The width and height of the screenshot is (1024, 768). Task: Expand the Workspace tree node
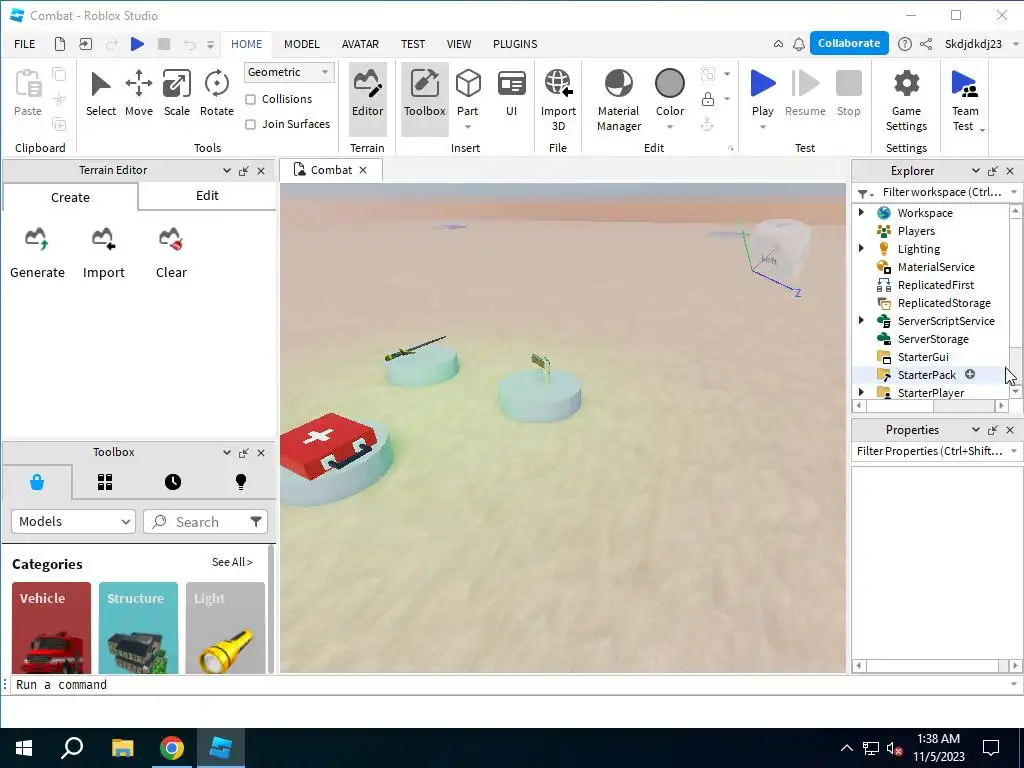pos(861,212)
